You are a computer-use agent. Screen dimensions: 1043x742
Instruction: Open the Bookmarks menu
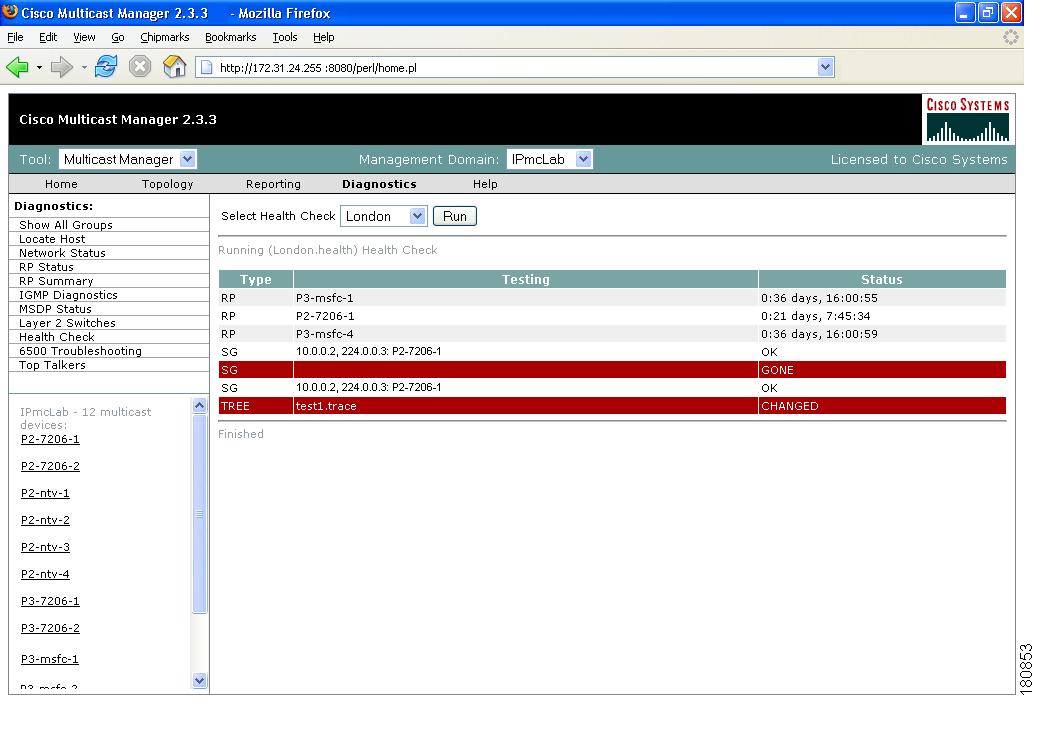[230, 37]
